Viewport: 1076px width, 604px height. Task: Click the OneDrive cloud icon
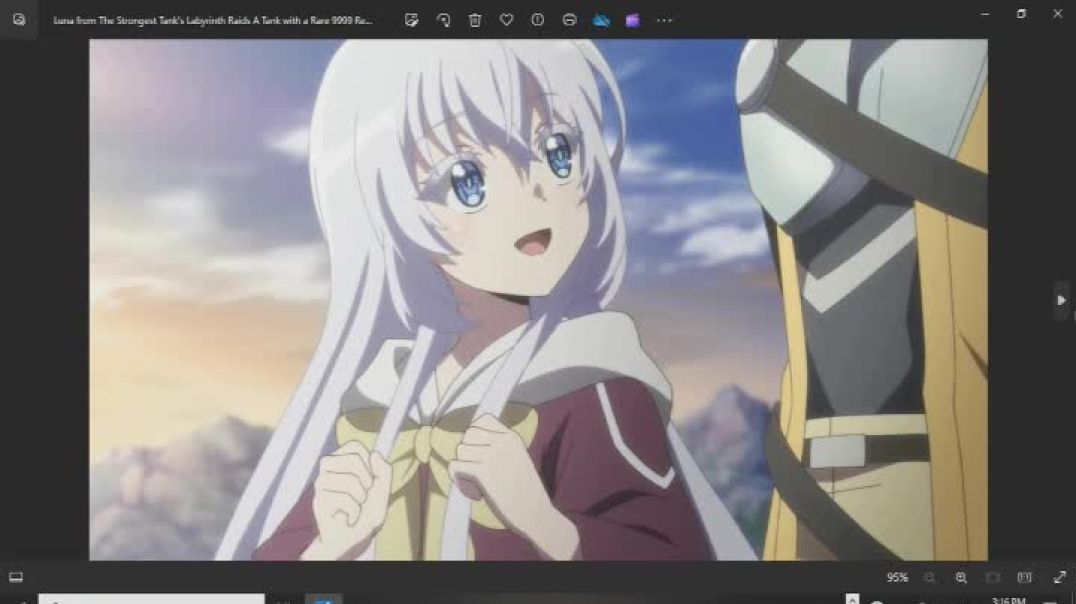click(601, 20)
